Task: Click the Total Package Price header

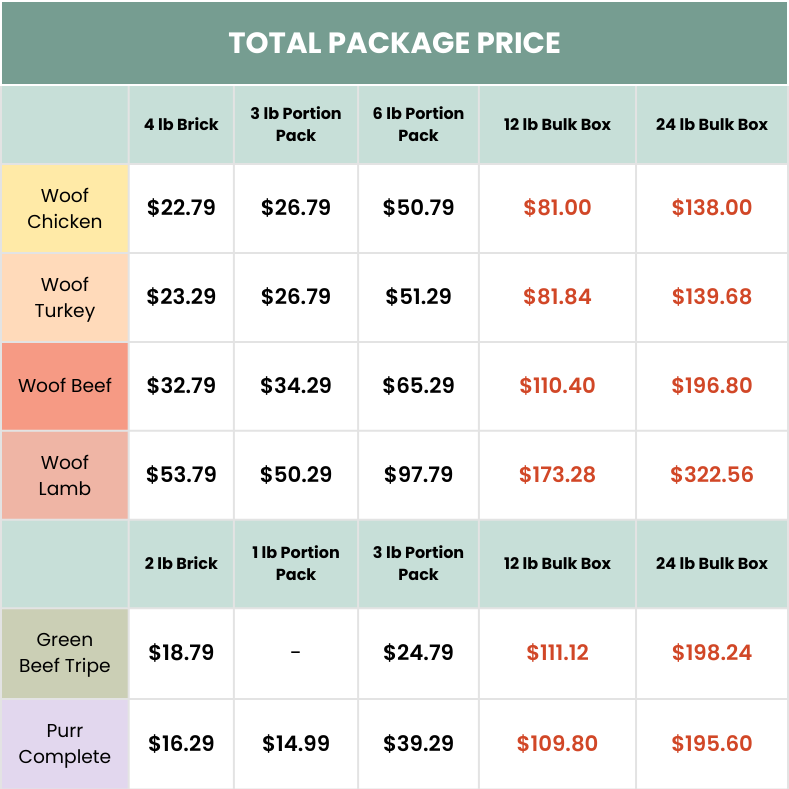Action: click(x=394, y=43)
